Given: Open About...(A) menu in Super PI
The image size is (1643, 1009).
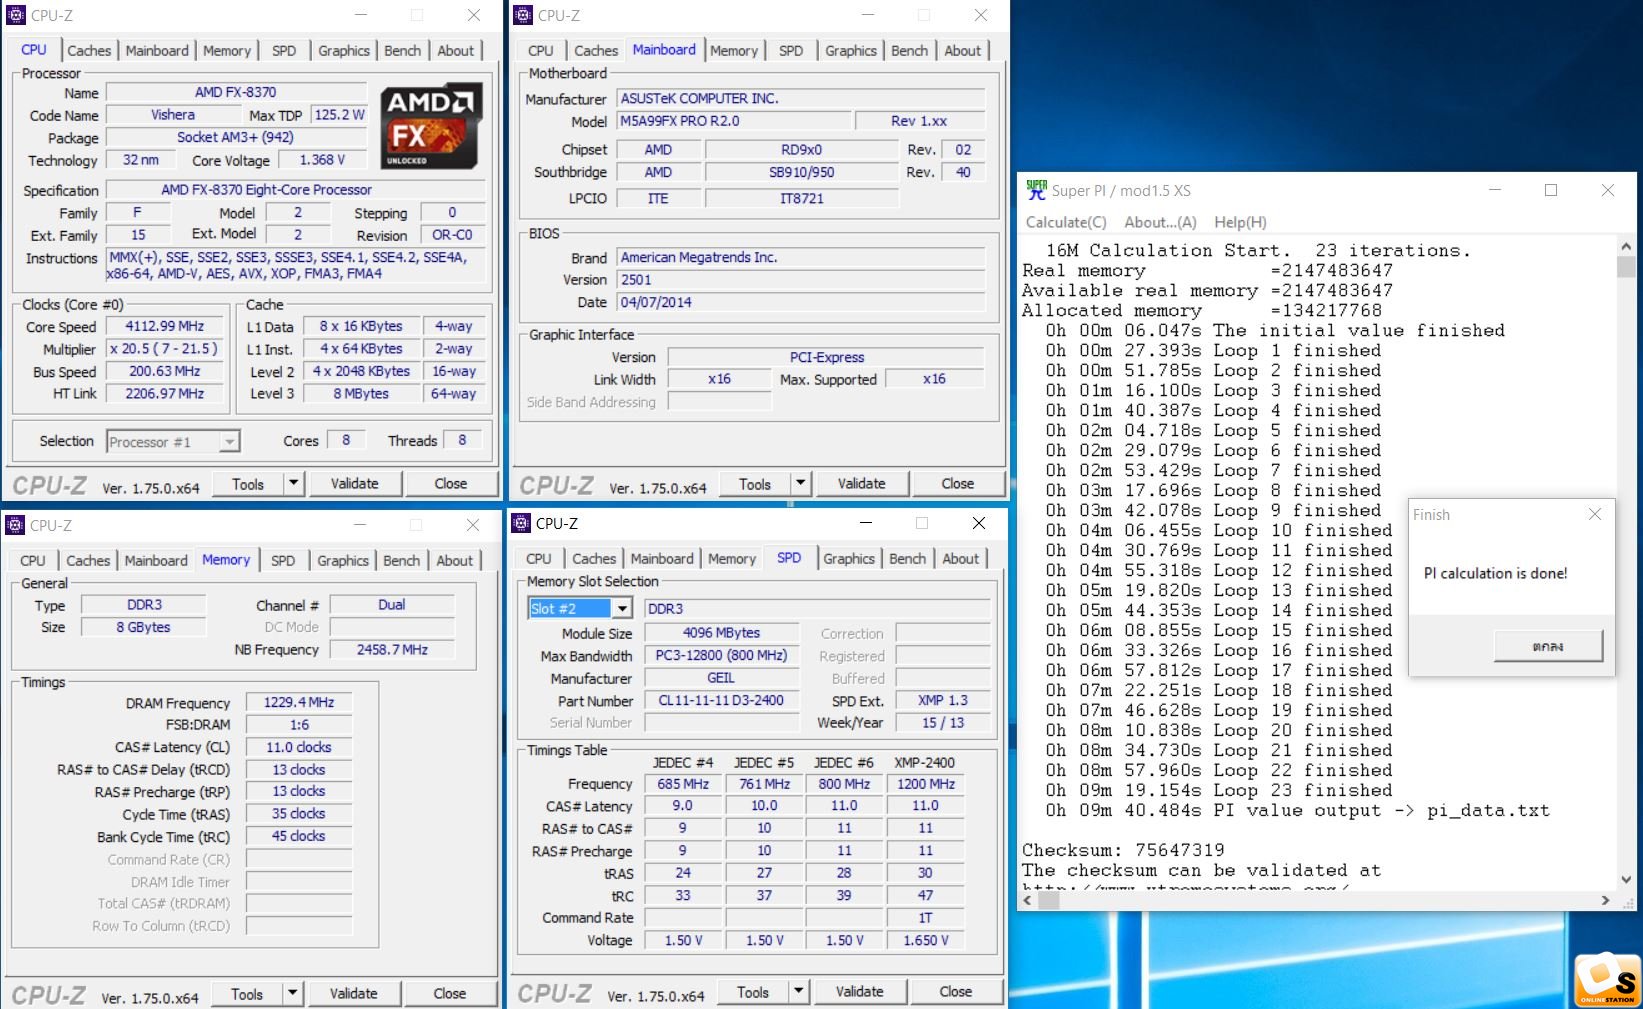Looking at the screenshot, I should (1160, 222).
